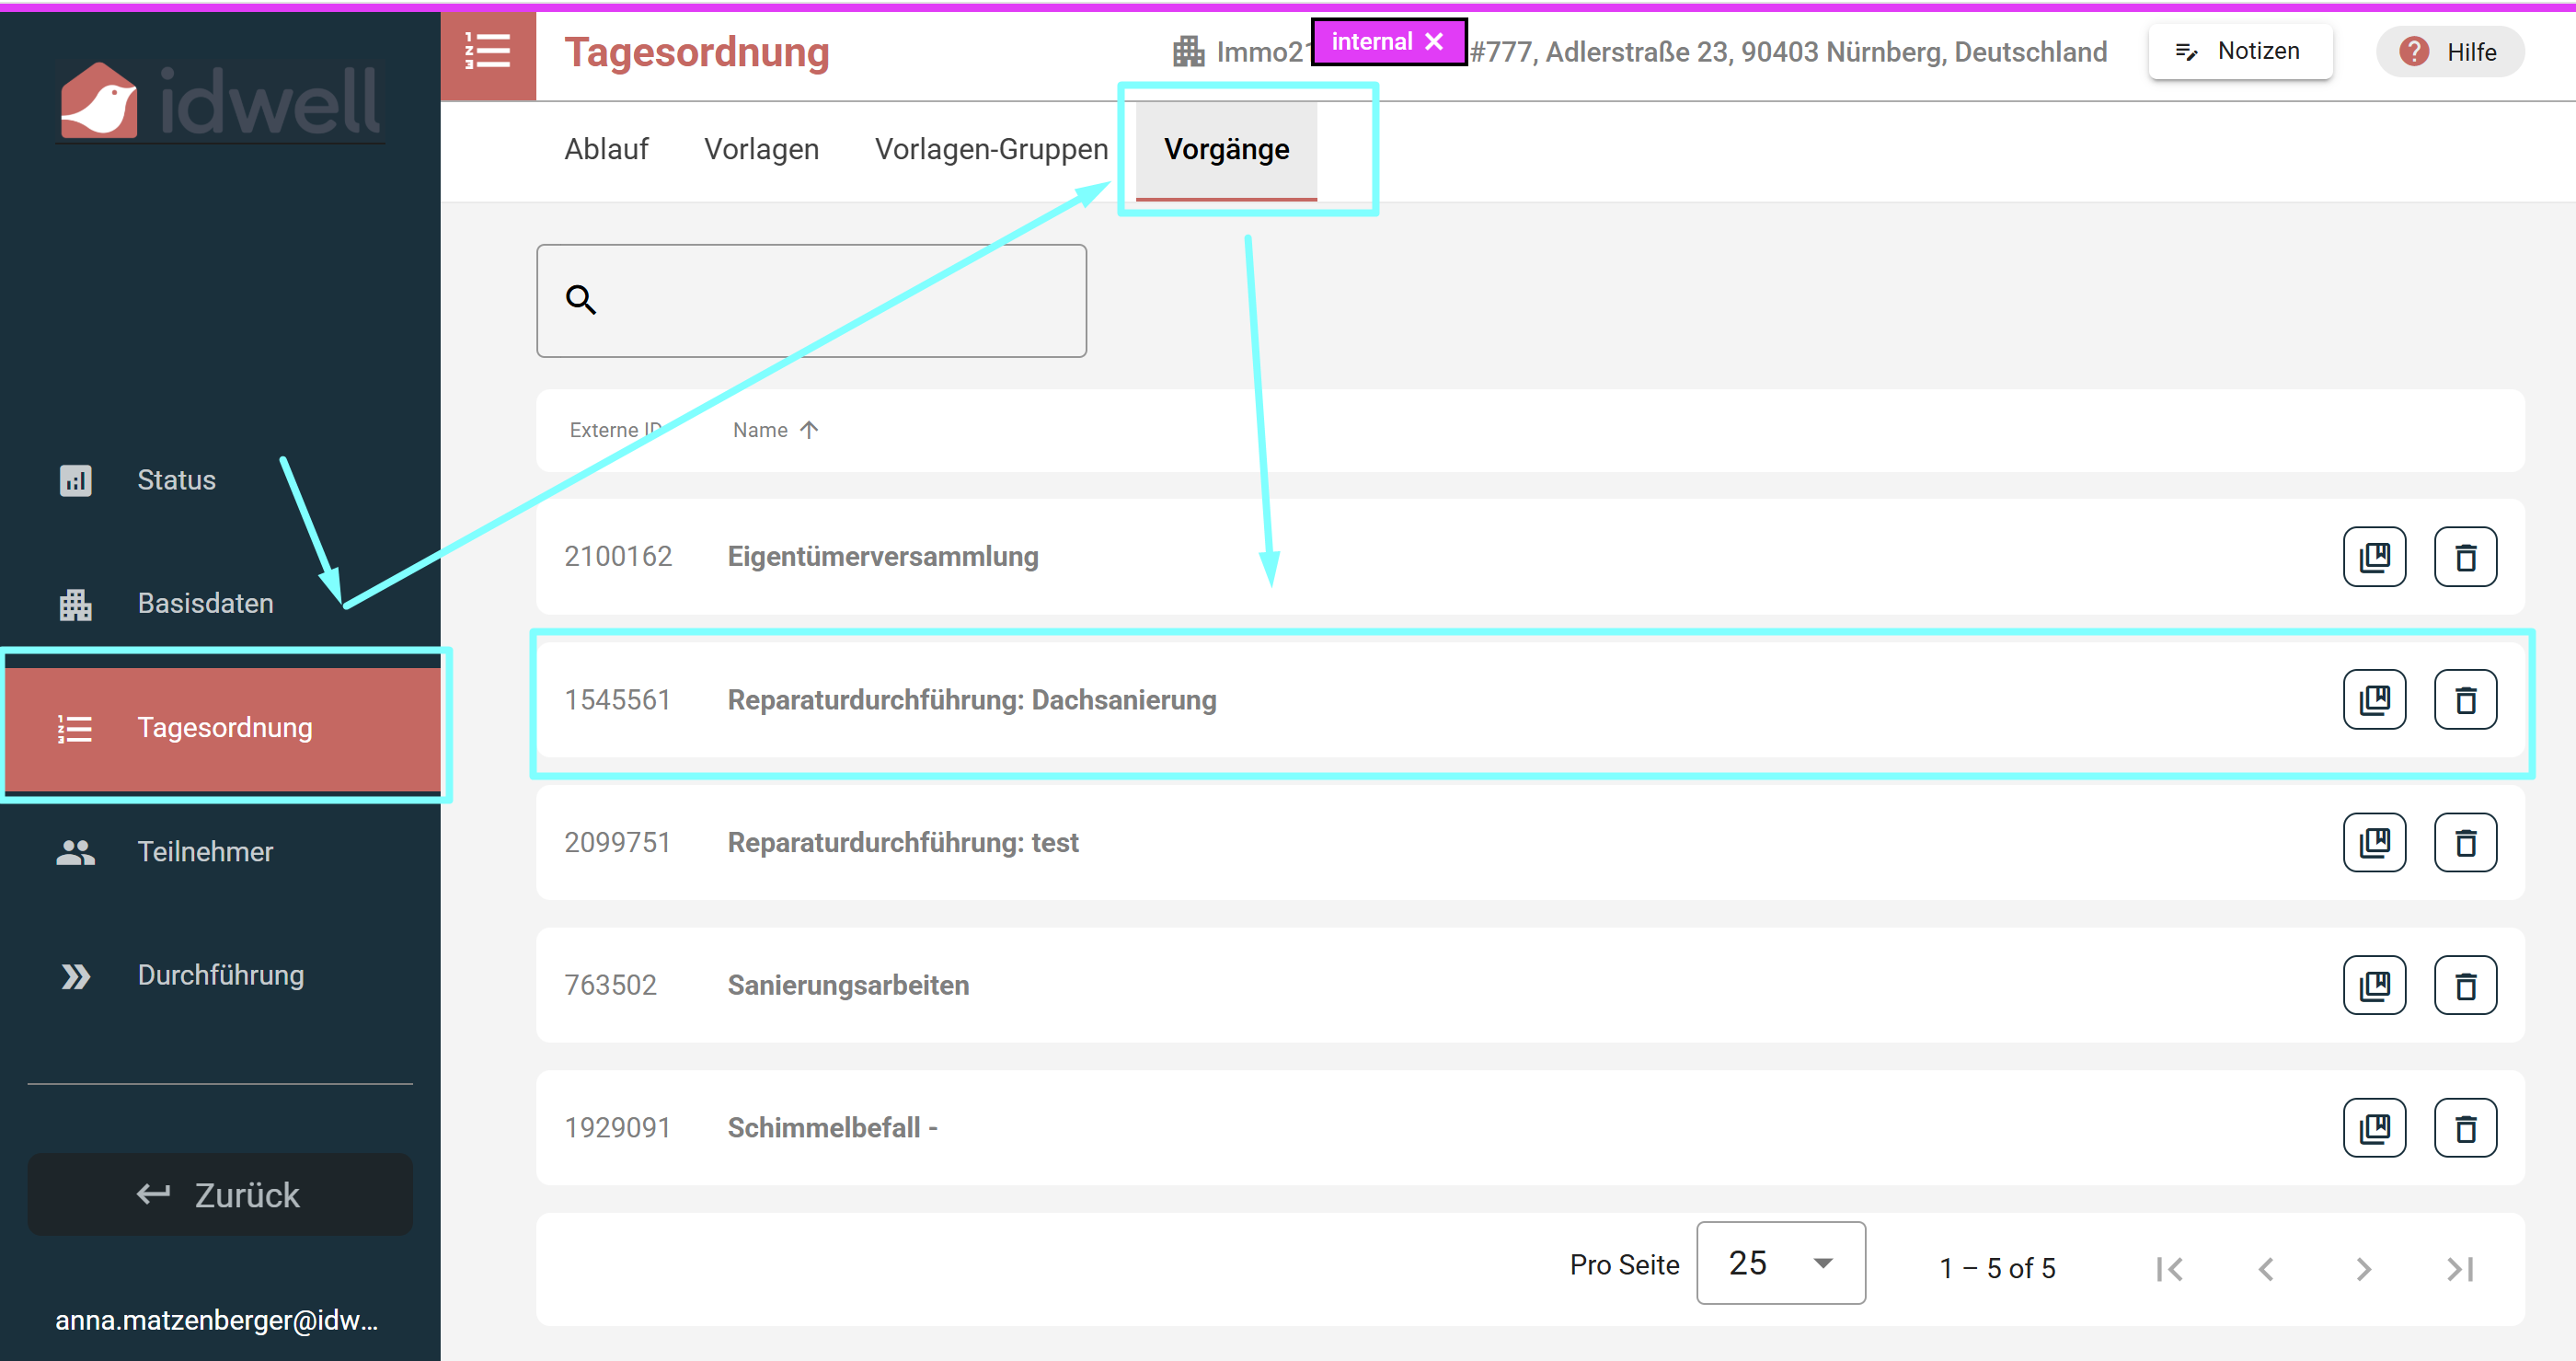
Task: Click the list menu icon beside Tagesordnung title
Action: (488, 52)
